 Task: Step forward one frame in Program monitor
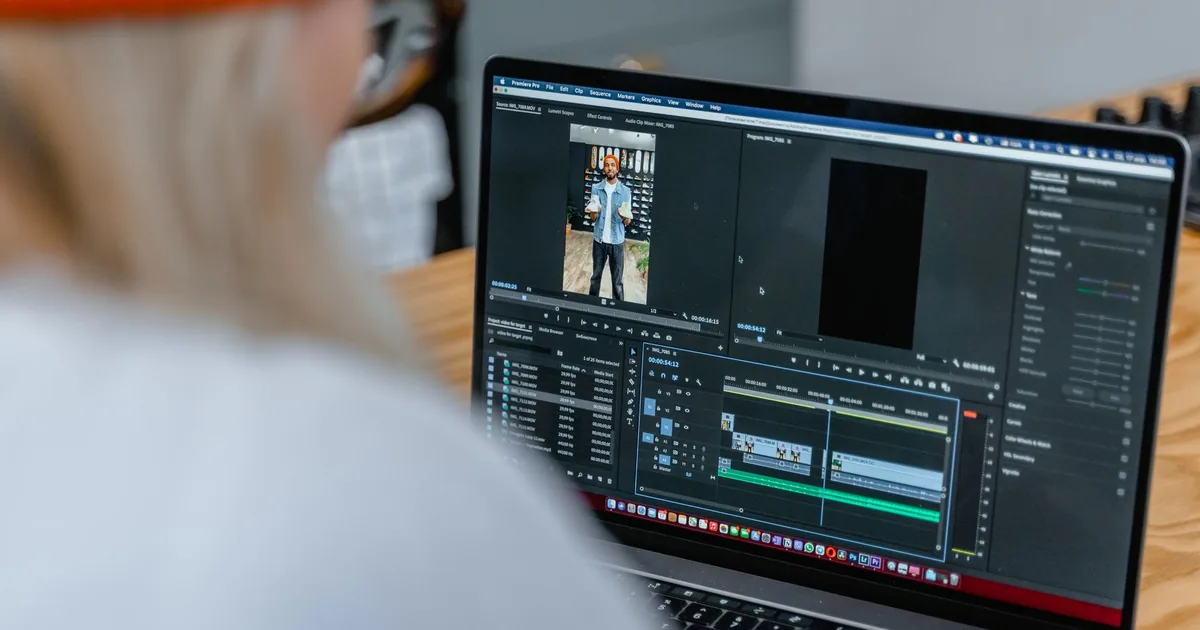[875, 375]
